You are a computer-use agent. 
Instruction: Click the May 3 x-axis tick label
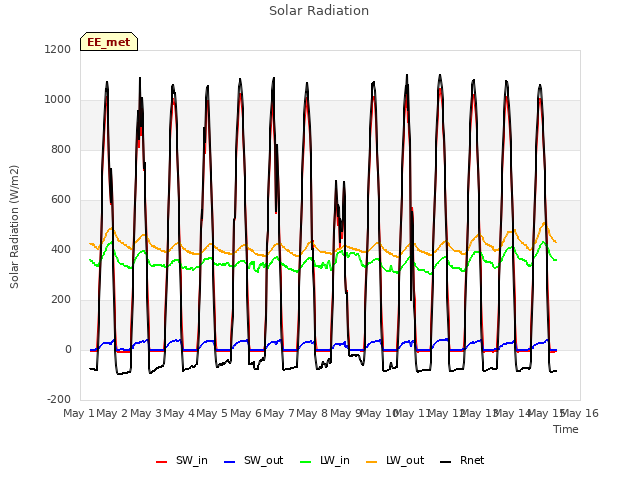(x=146, y=414)
